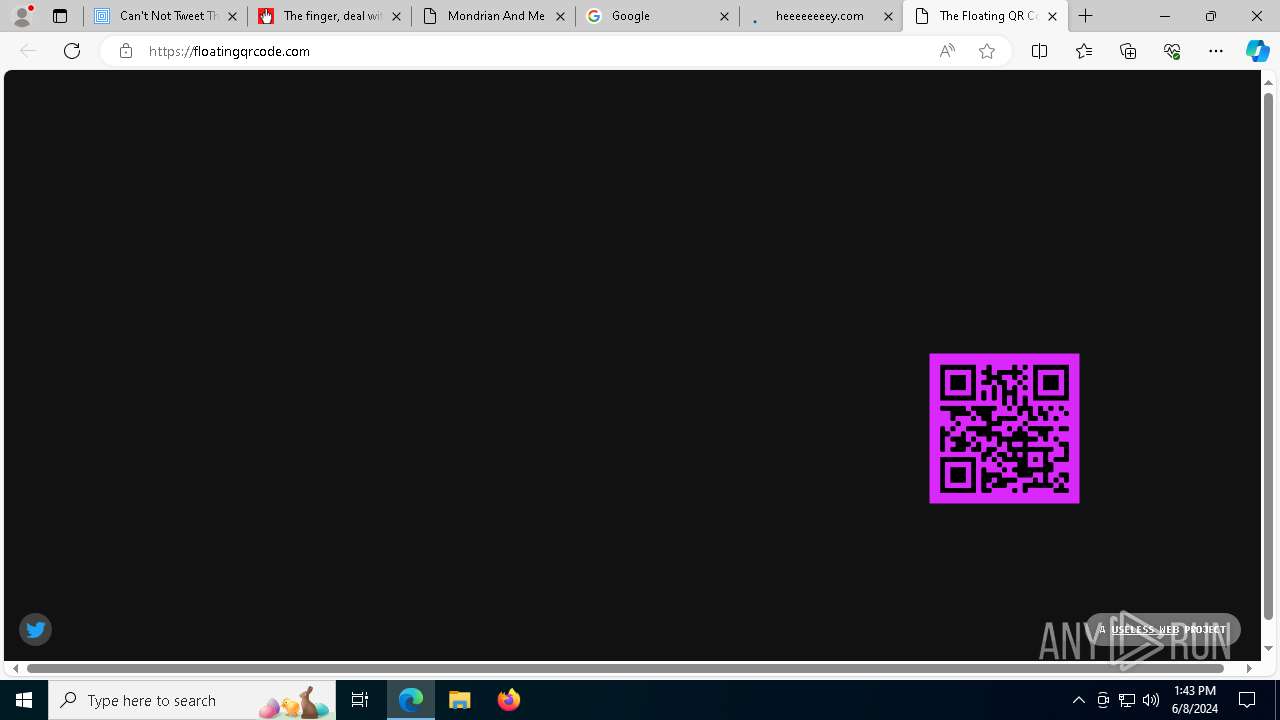Click the vertical scrollbar down arrow
The width and height of the screenshot is (1280, 720).
(1268, 648)
